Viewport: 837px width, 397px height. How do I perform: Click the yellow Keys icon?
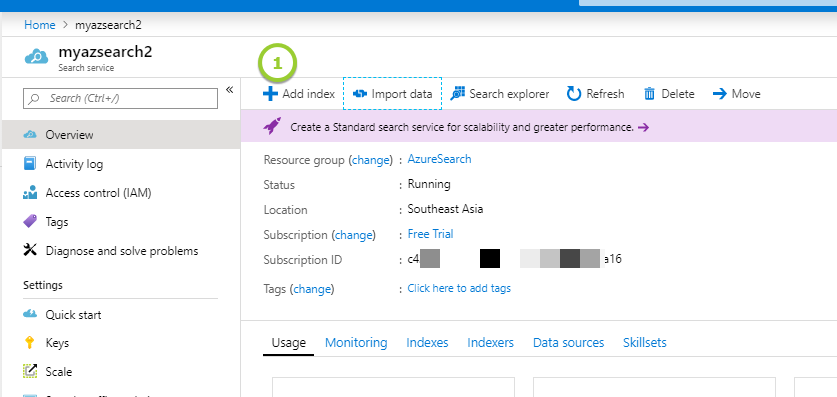tap(30, 343)
